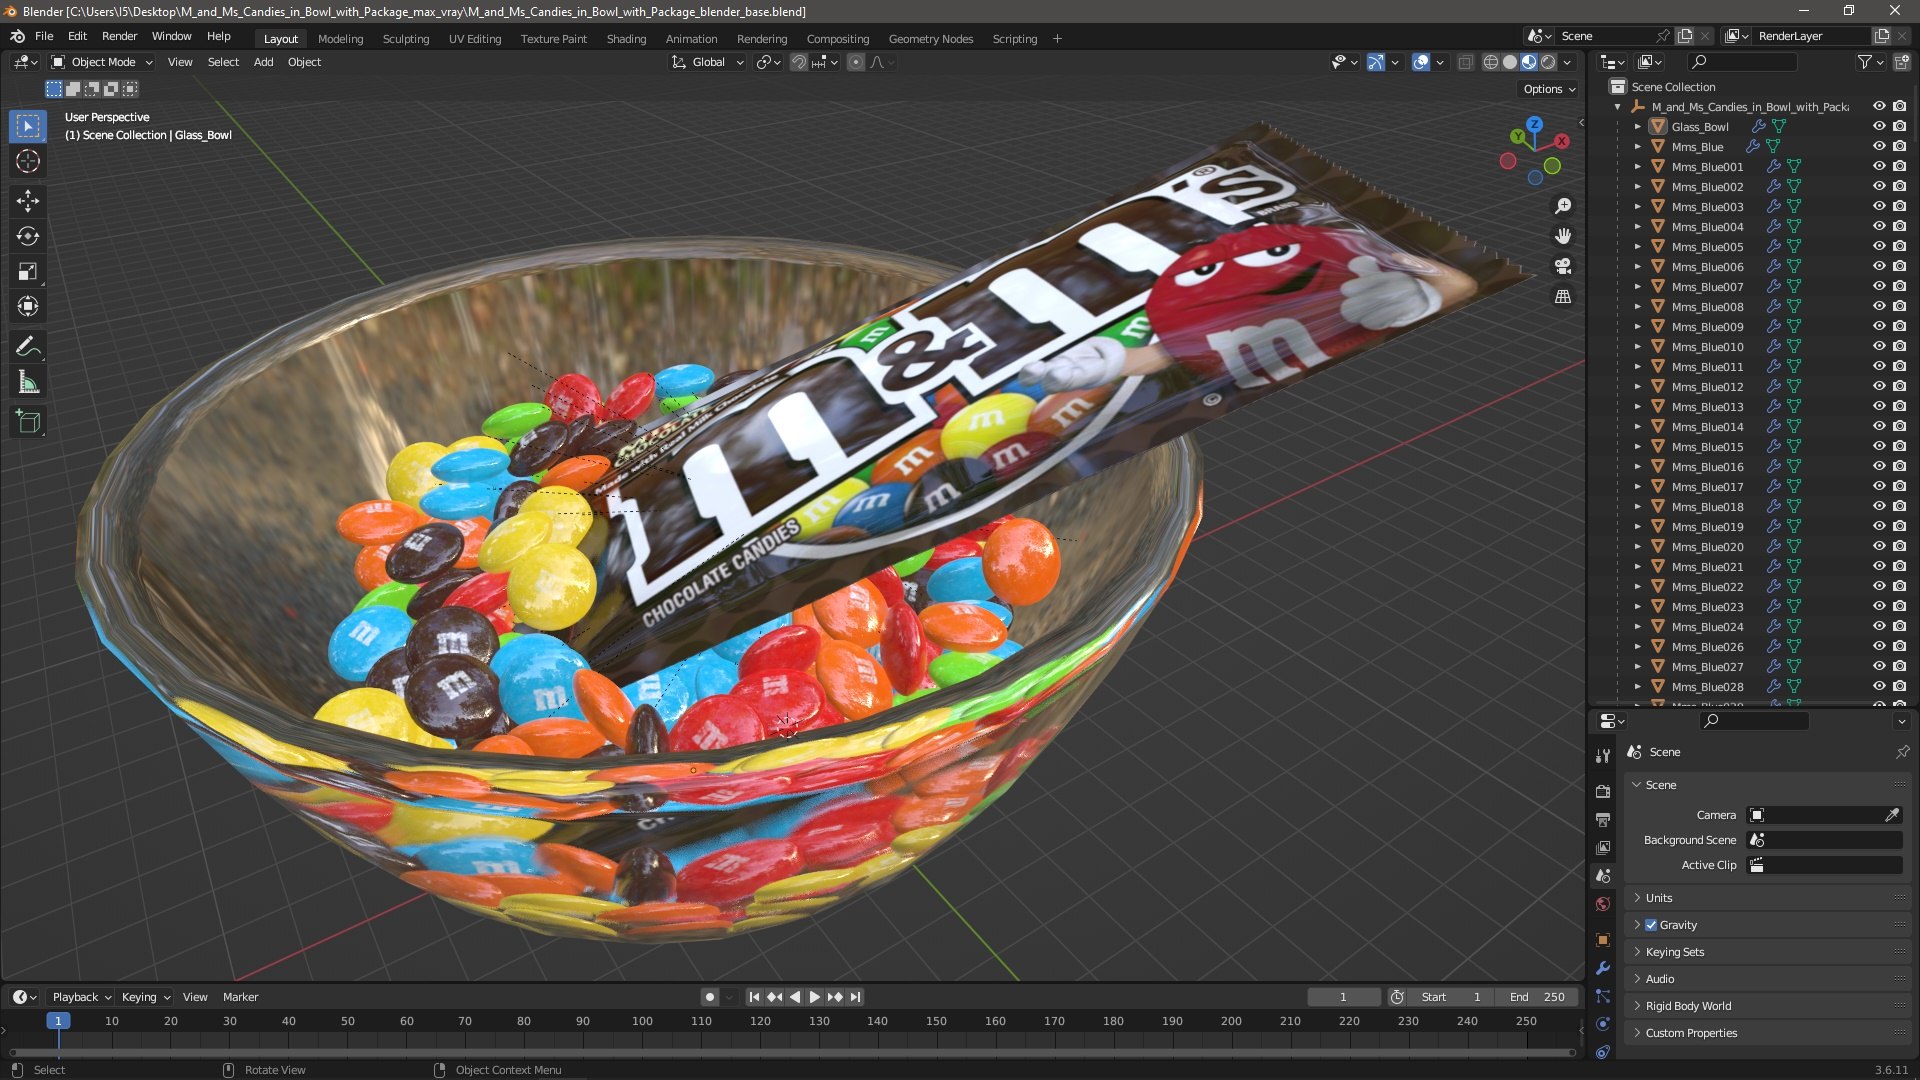Click the Camera field in Scene properties

click(1824, 815)
